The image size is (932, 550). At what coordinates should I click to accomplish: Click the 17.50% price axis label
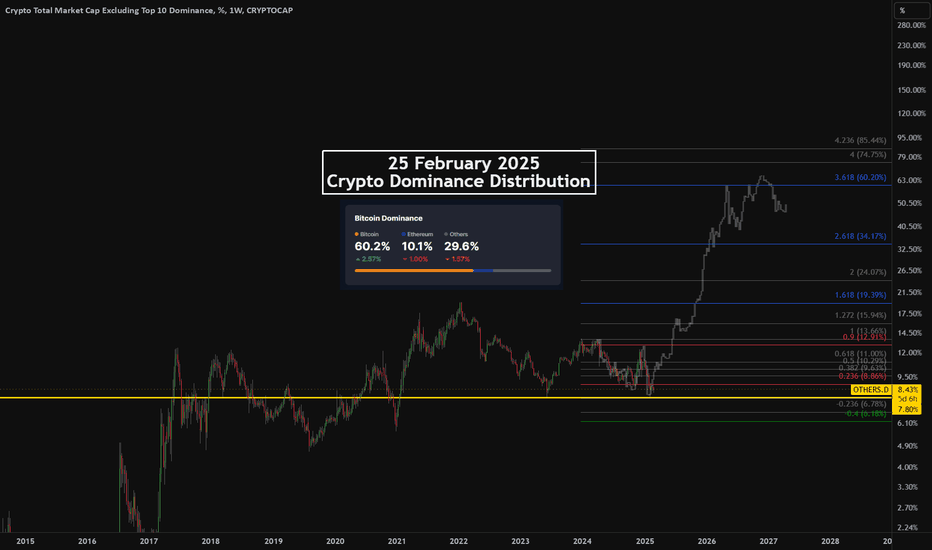909,314
